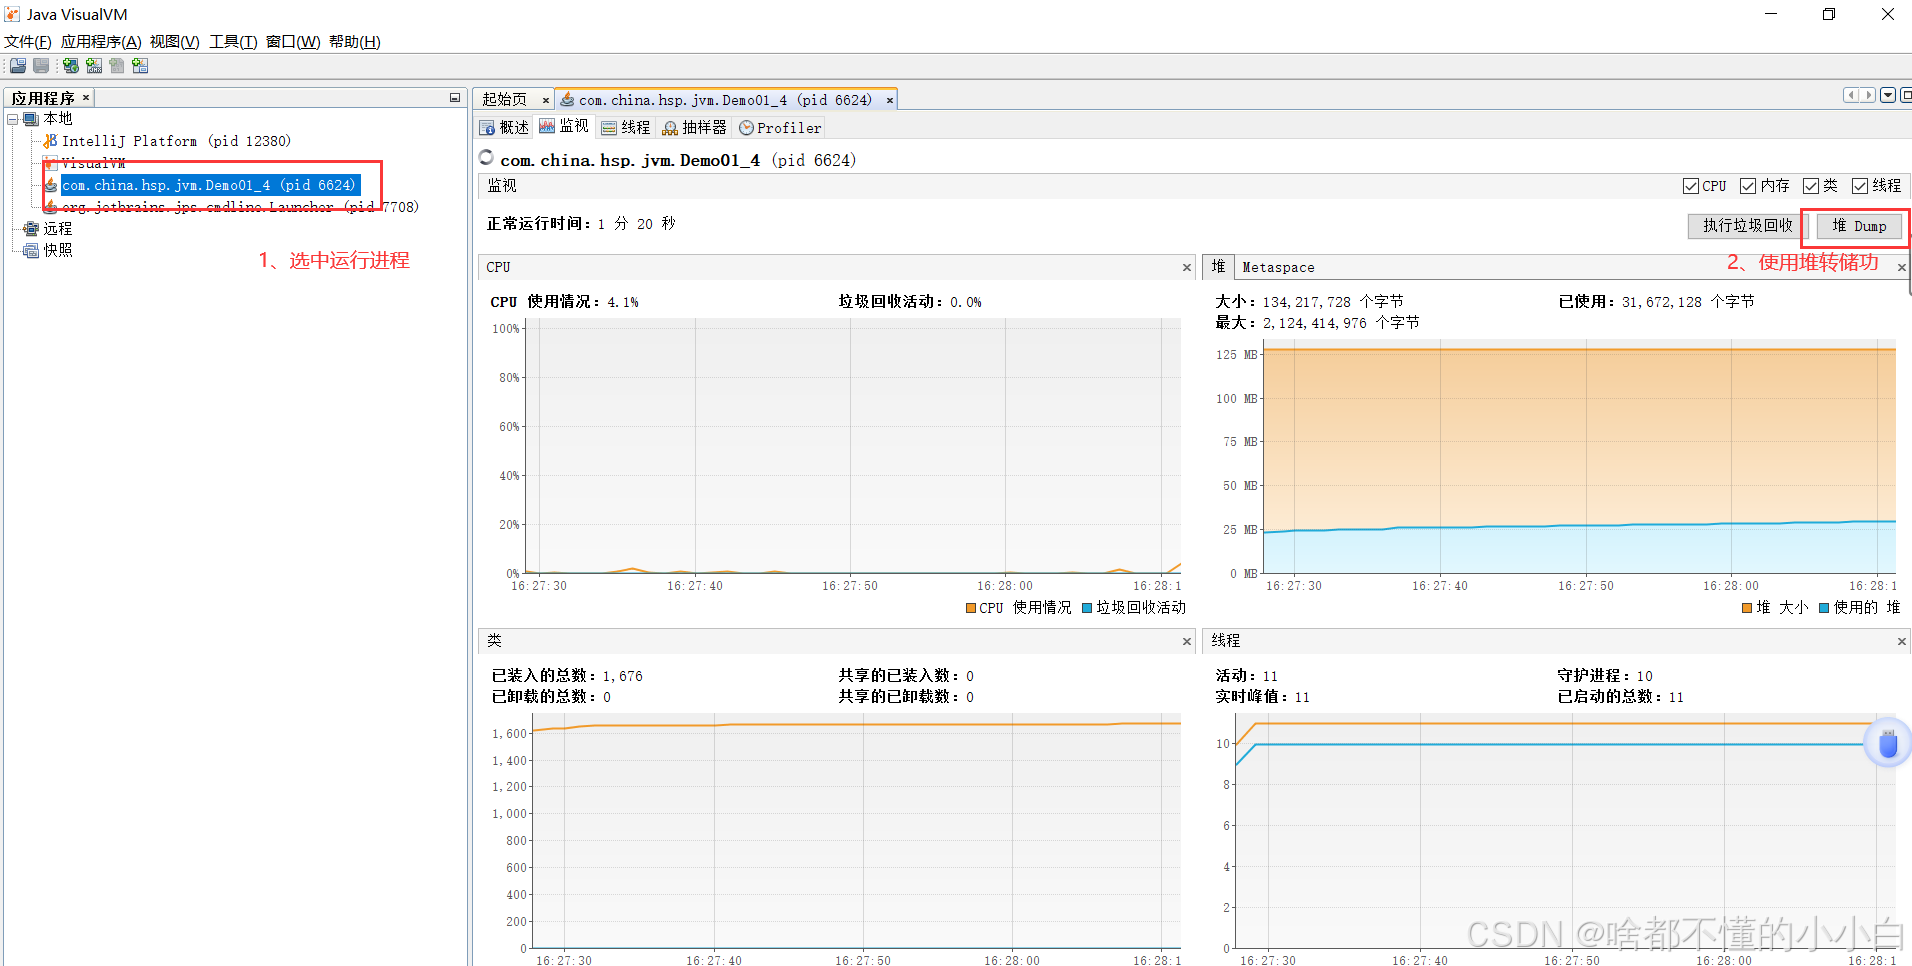Click the blue 使用的 堆 legend swatch

(1824, 608)
